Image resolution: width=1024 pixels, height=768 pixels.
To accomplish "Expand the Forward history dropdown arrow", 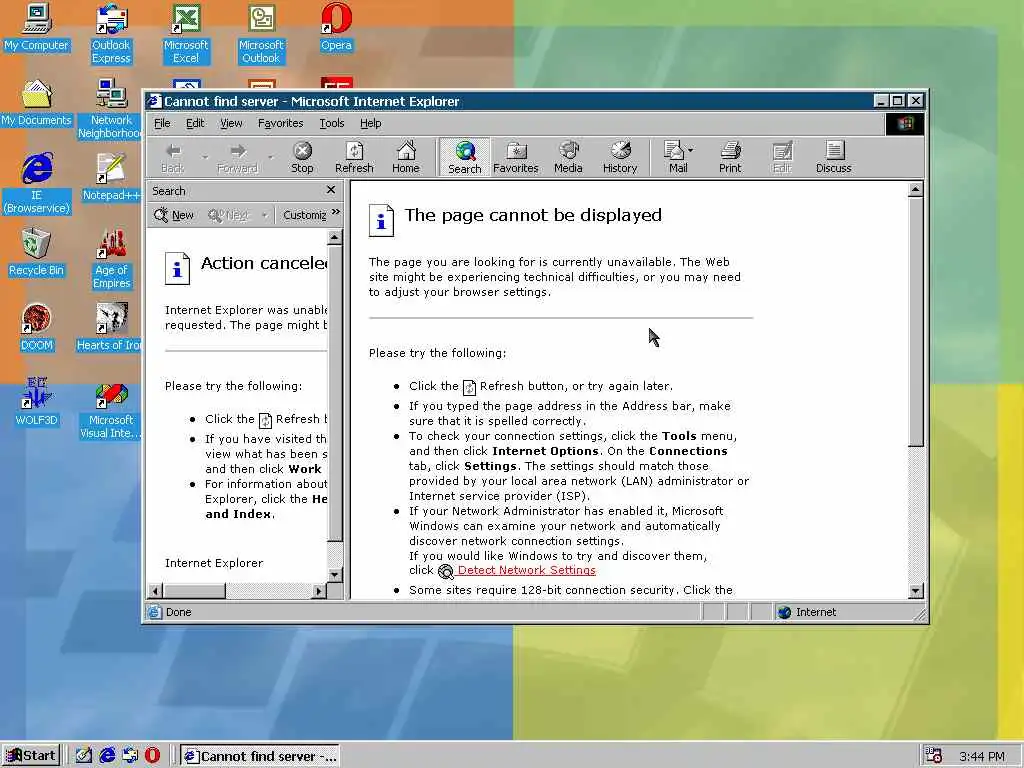I will [270, 157].
